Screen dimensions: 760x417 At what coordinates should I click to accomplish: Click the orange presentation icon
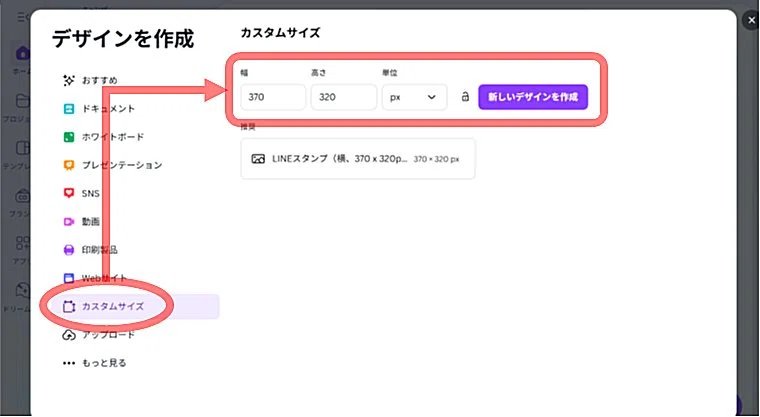(x=69, y=165)
